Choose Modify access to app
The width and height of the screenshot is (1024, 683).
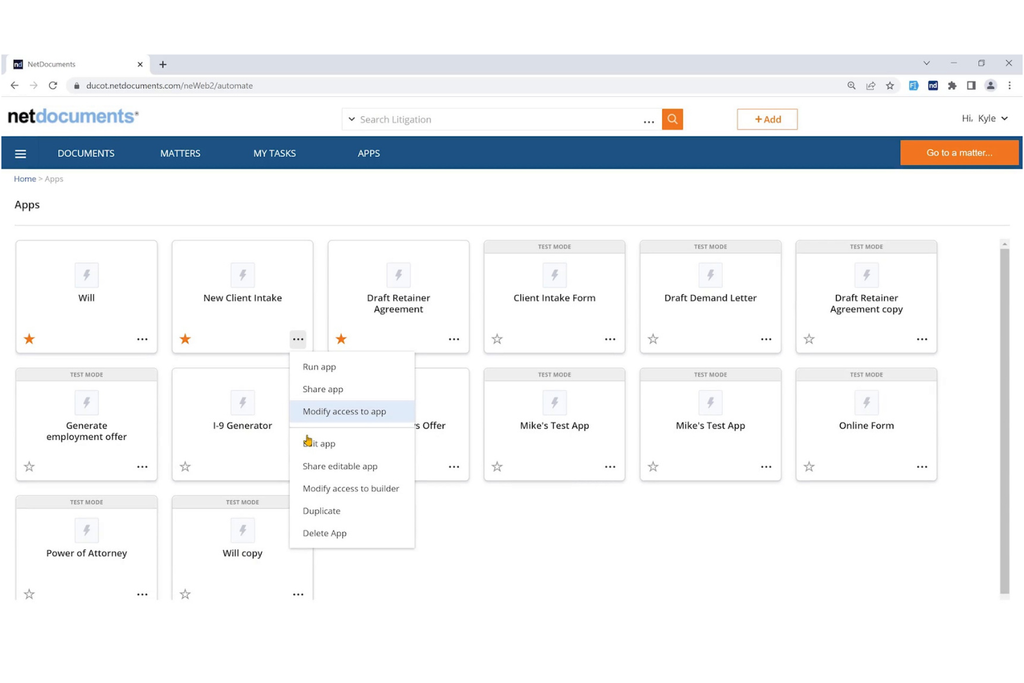pos(352,411)
